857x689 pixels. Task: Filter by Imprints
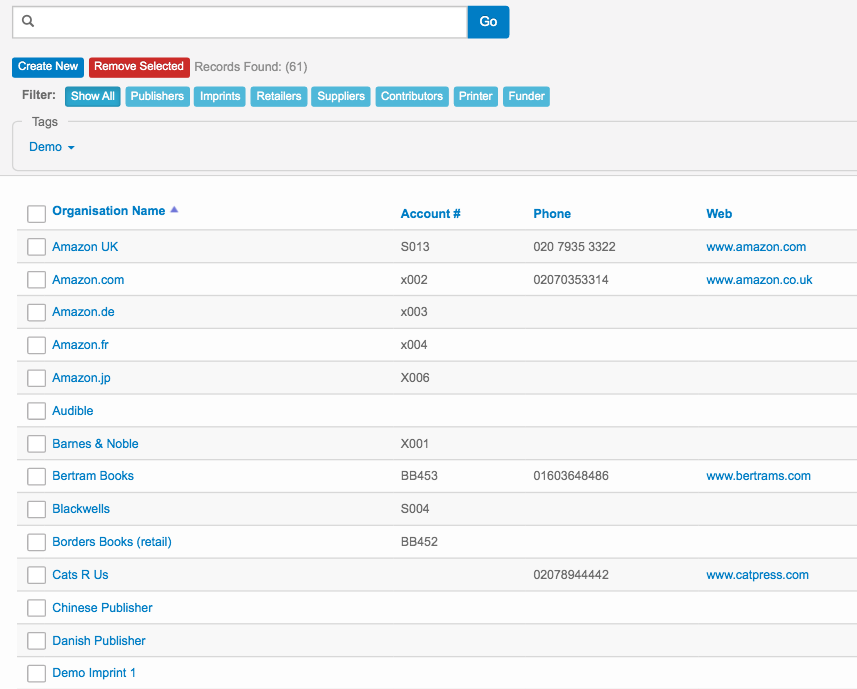tap(220, 96)
